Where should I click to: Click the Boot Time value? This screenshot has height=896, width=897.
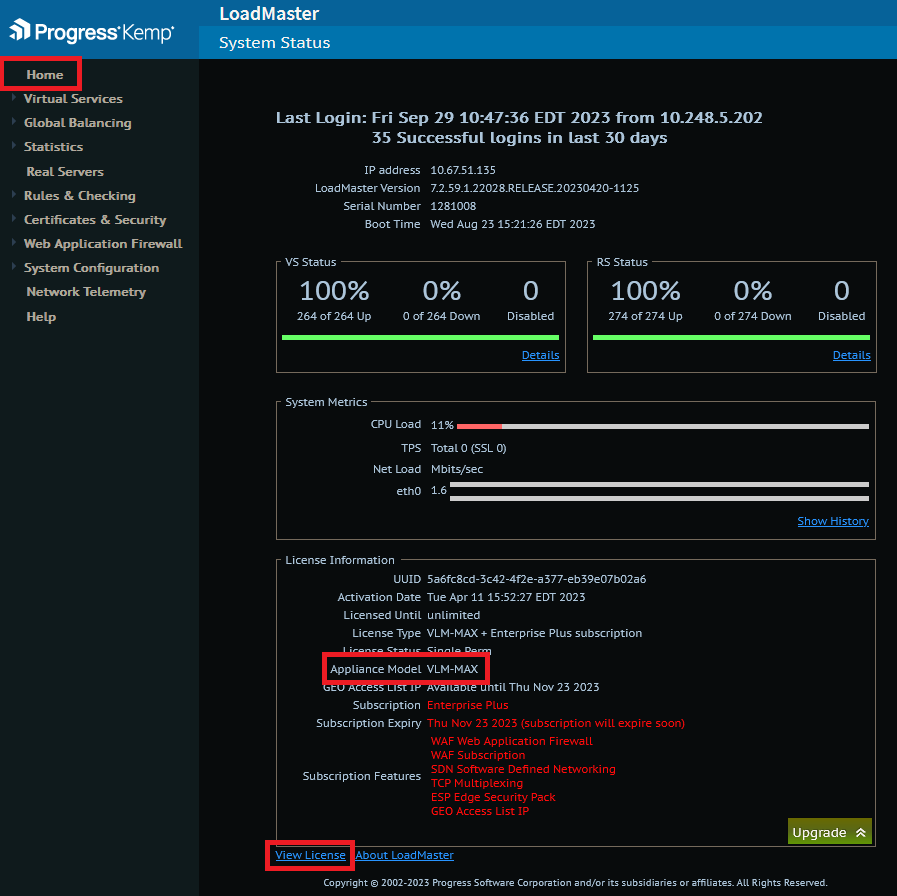click(x=513, y=224)
